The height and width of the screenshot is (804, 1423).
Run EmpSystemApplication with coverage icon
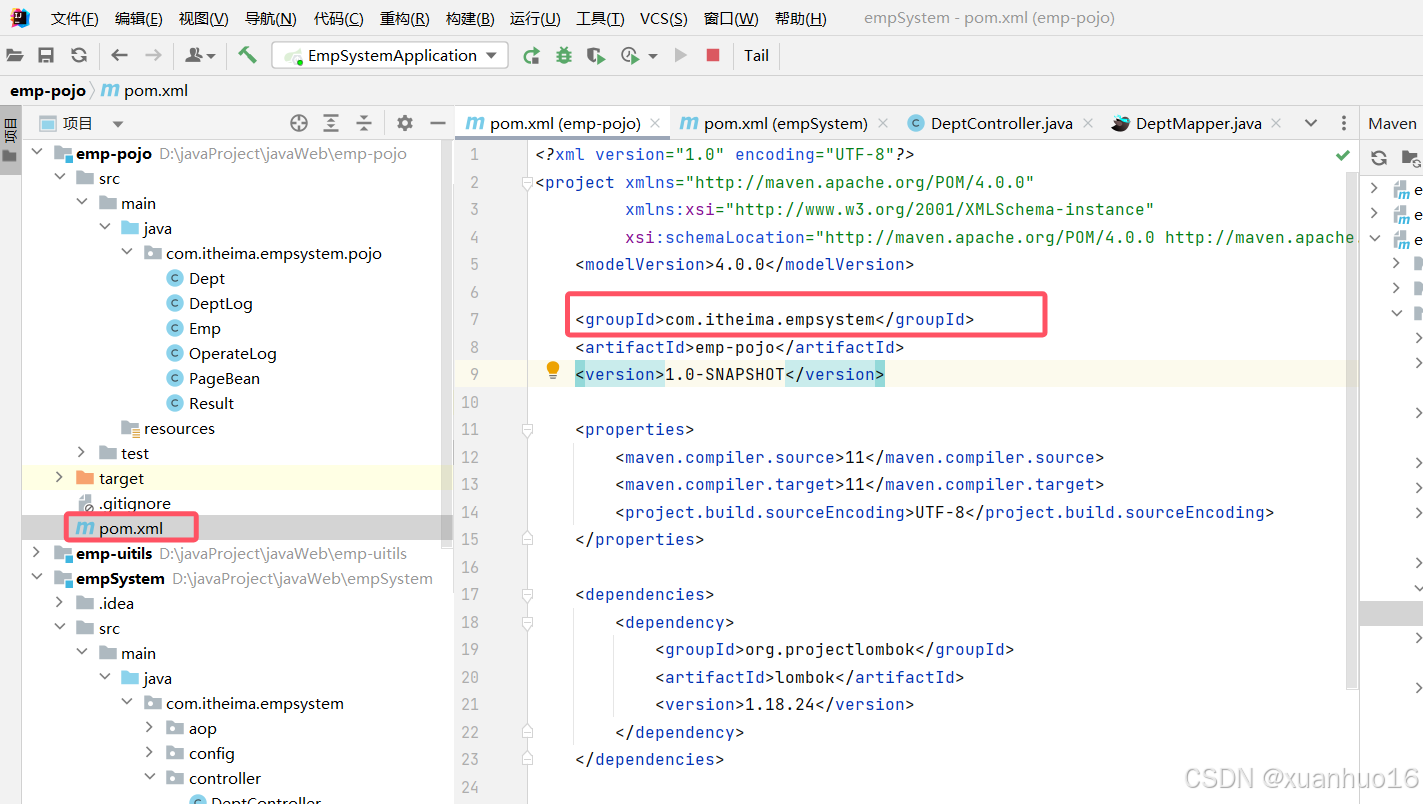click(594, 55)
